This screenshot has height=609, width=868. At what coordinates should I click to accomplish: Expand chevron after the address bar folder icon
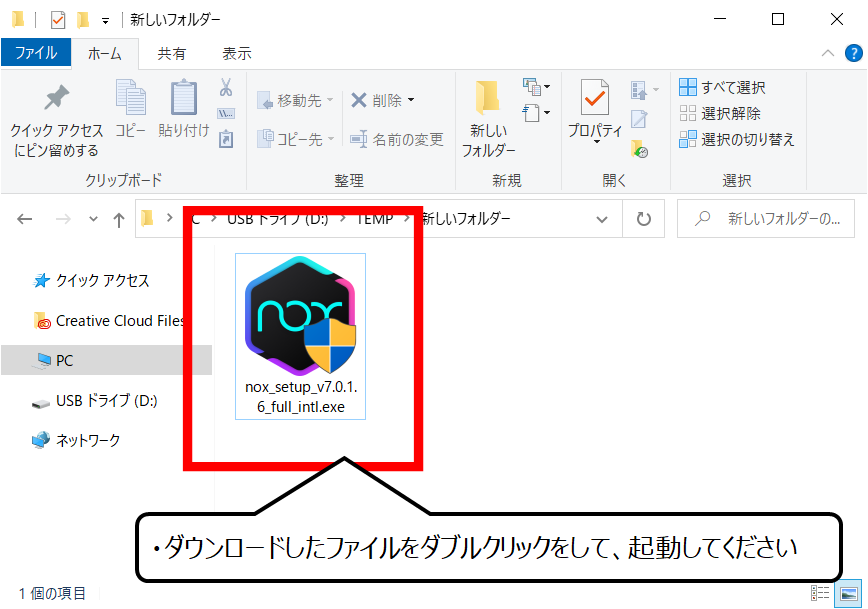point(170,218)
